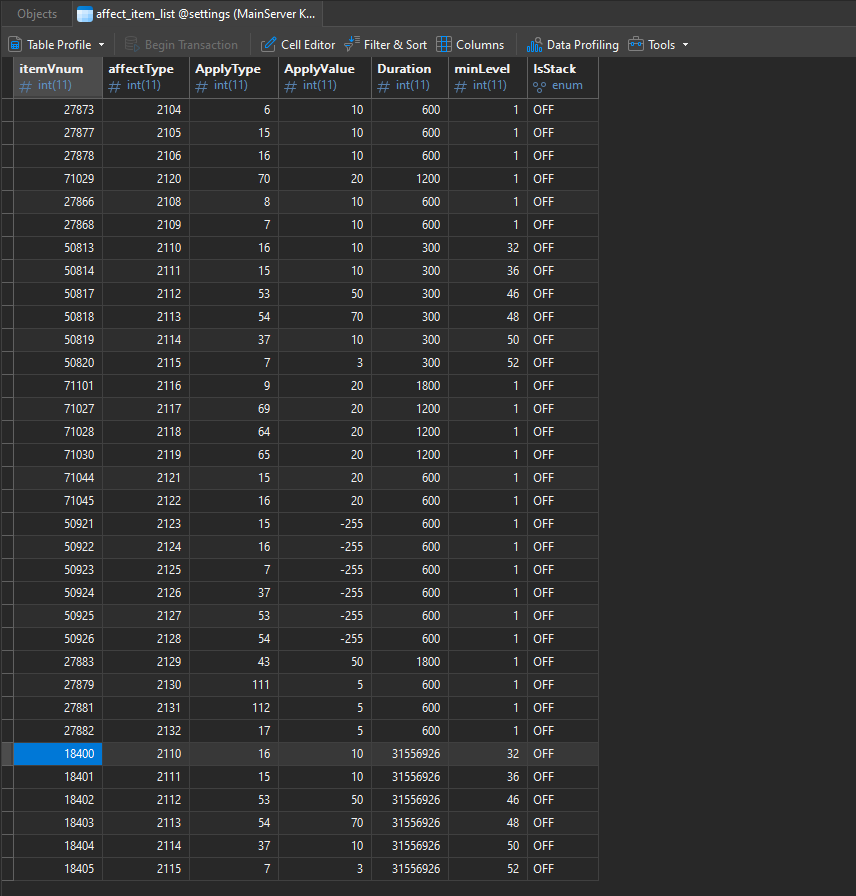
Task: Click itemVnum cell 27873
Action: click(58, 110)
